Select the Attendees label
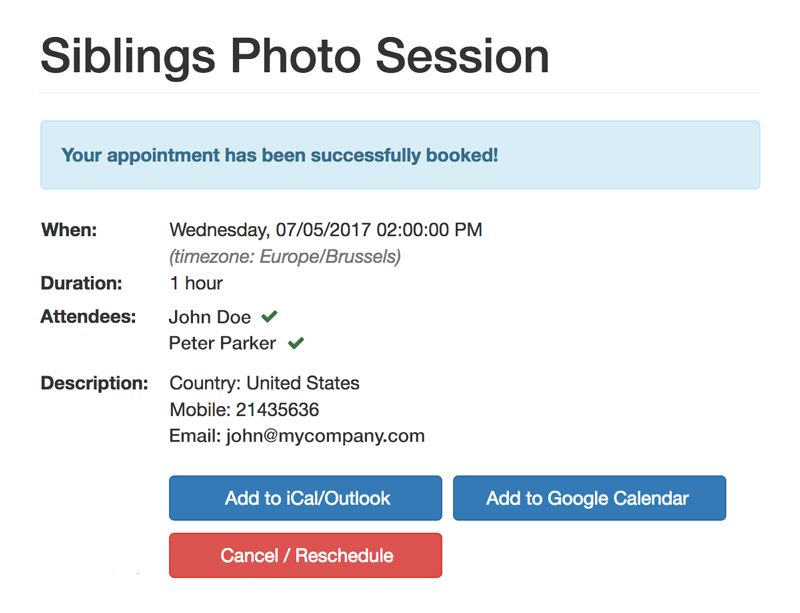 (x=88, y=317)
